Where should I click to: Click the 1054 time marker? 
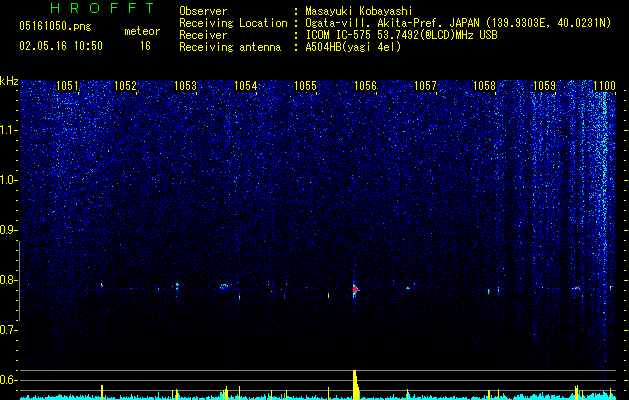point(246,86)
